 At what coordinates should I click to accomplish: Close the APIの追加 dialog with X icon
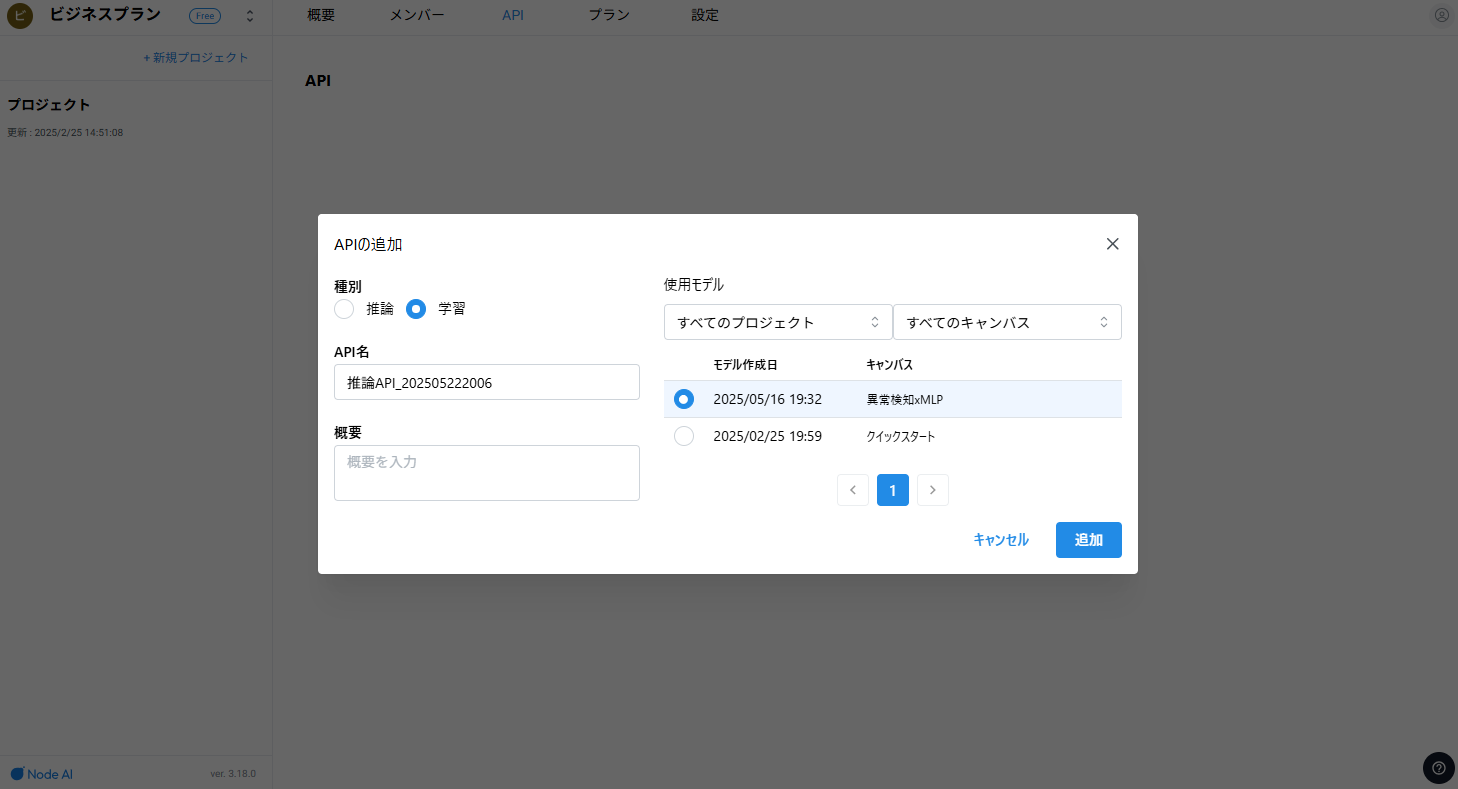(1112, 244)
